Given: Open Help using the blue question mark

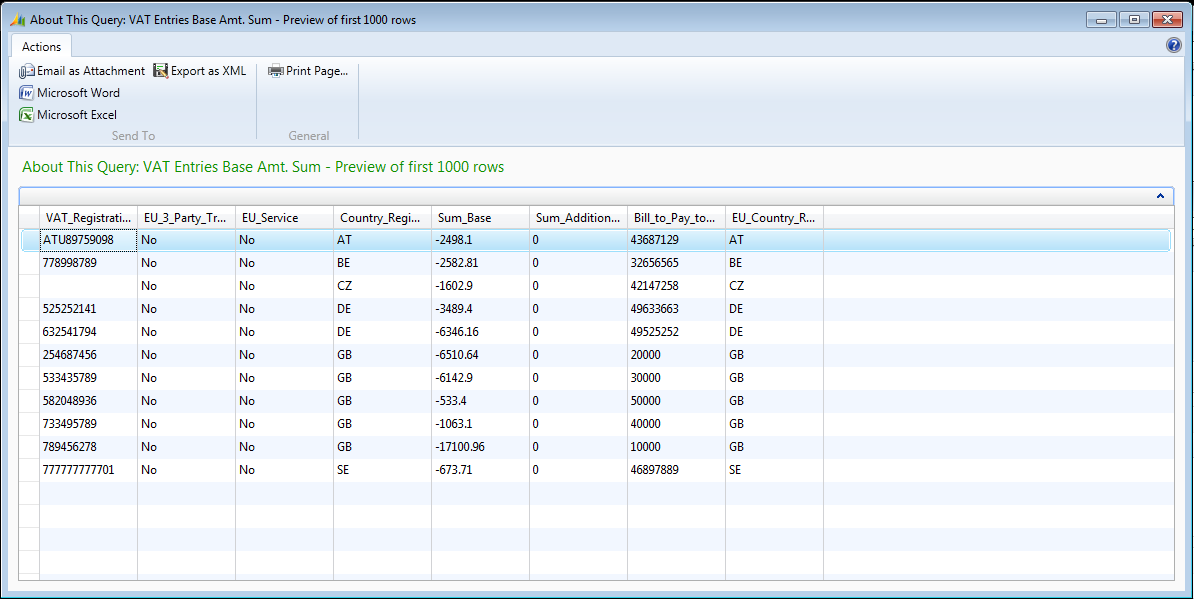Looking at the screenshot, I should [1173, 45].
